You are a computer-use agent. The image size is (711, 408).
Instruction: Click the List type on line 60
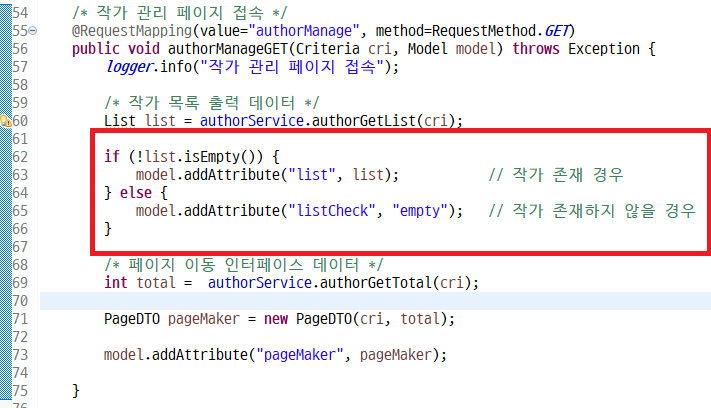[x=120, y=121]
